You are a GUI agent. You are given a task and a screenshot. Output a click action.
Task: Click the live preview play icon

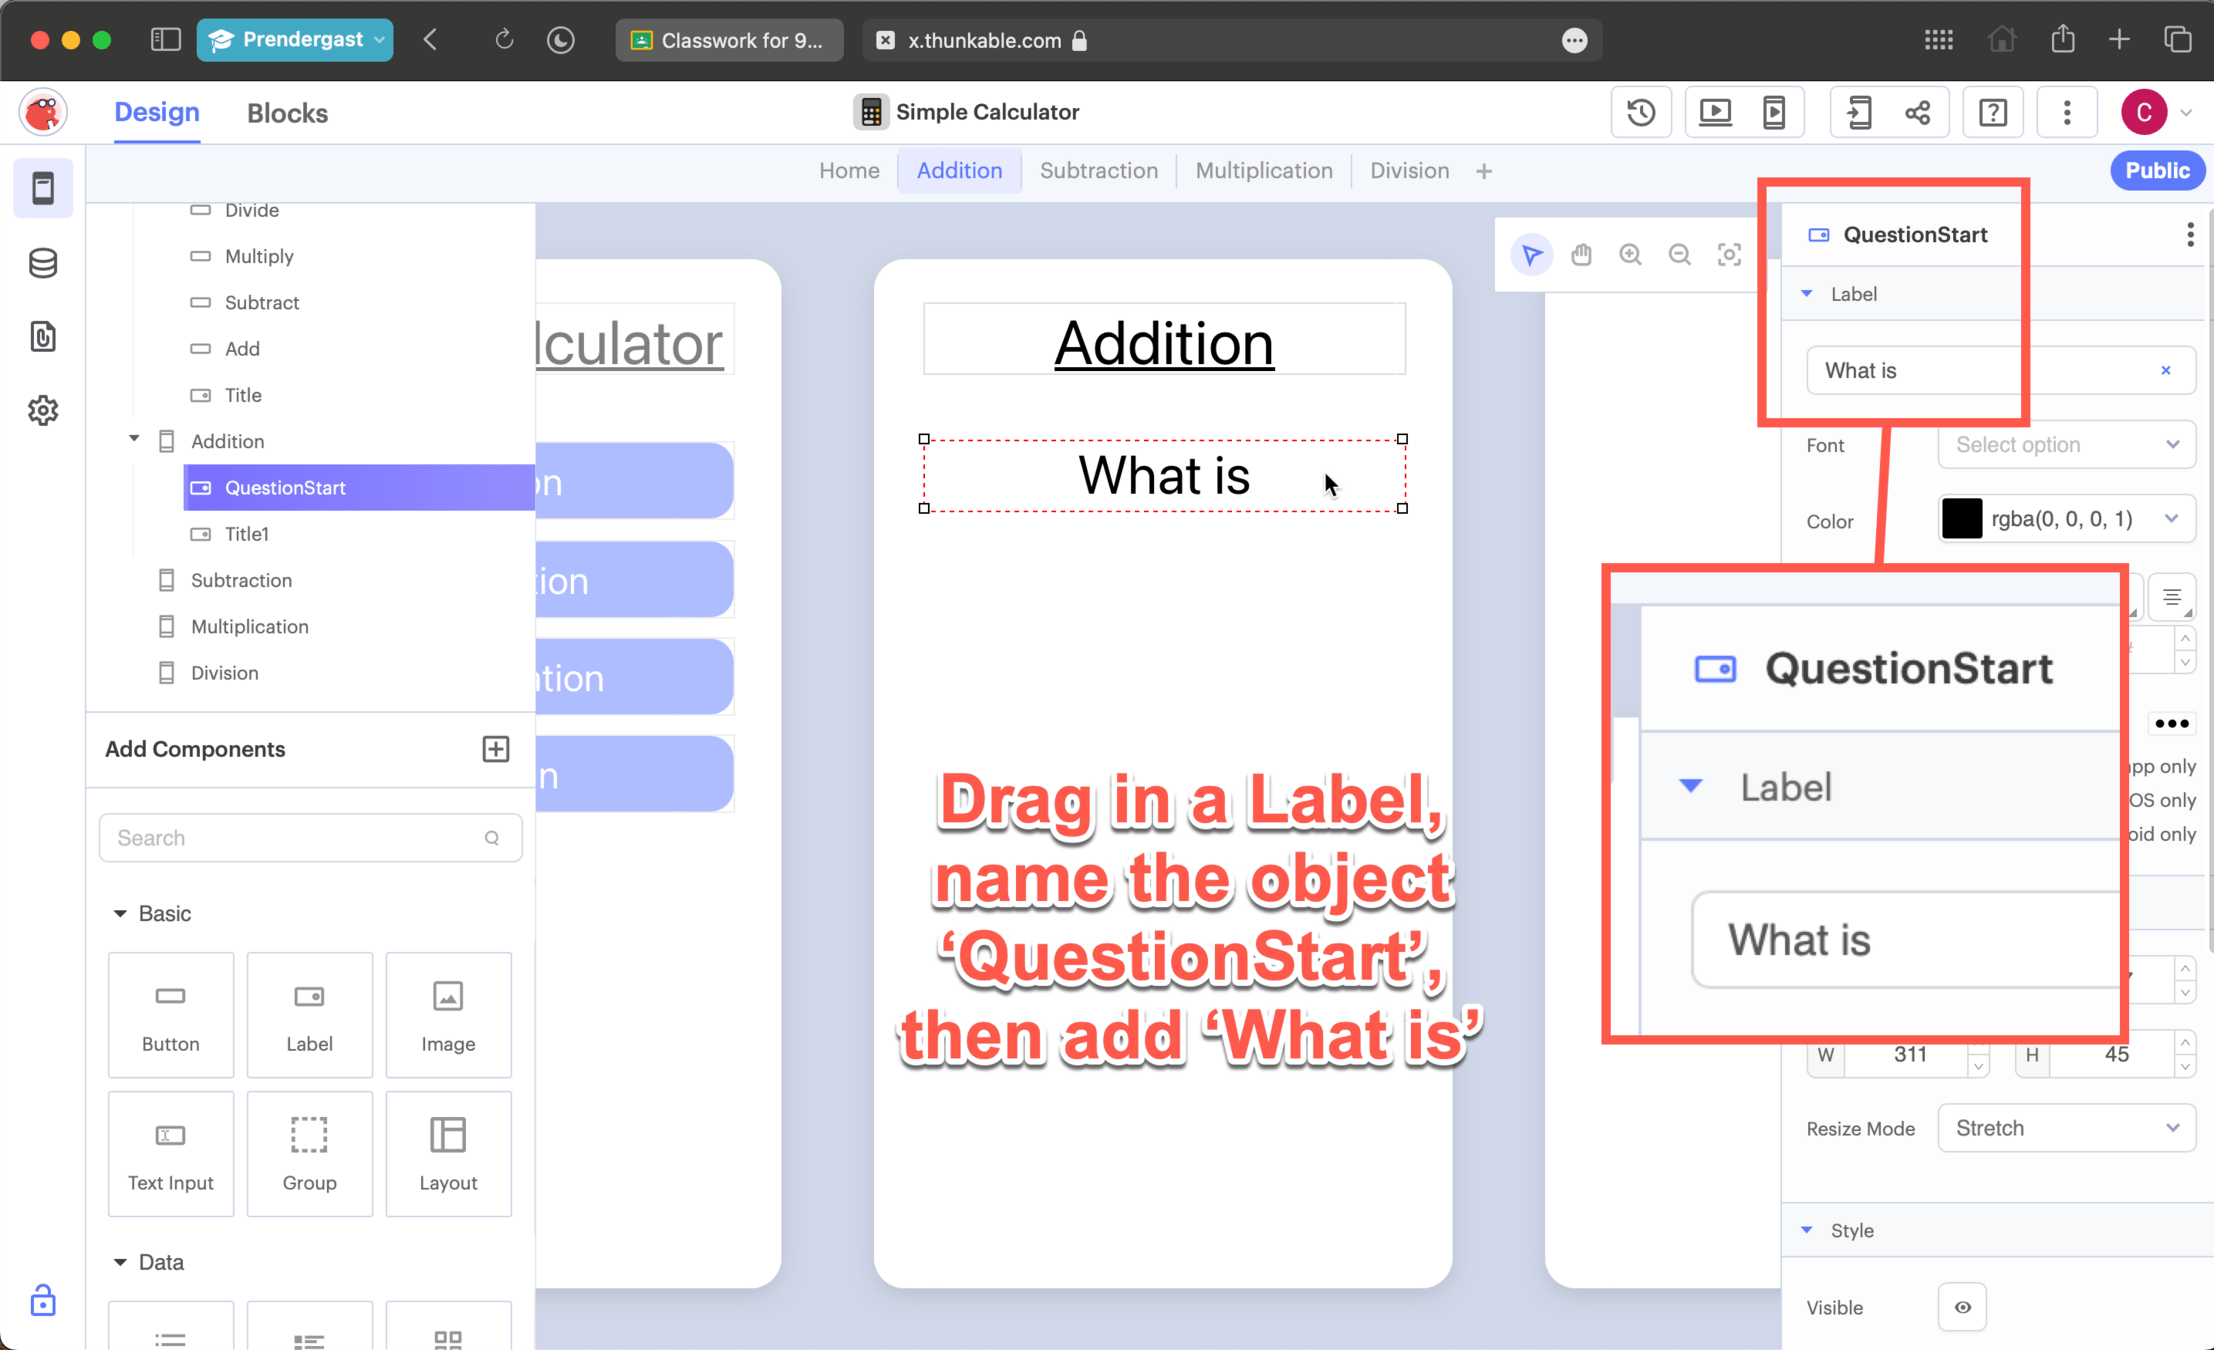point(1715,112)
